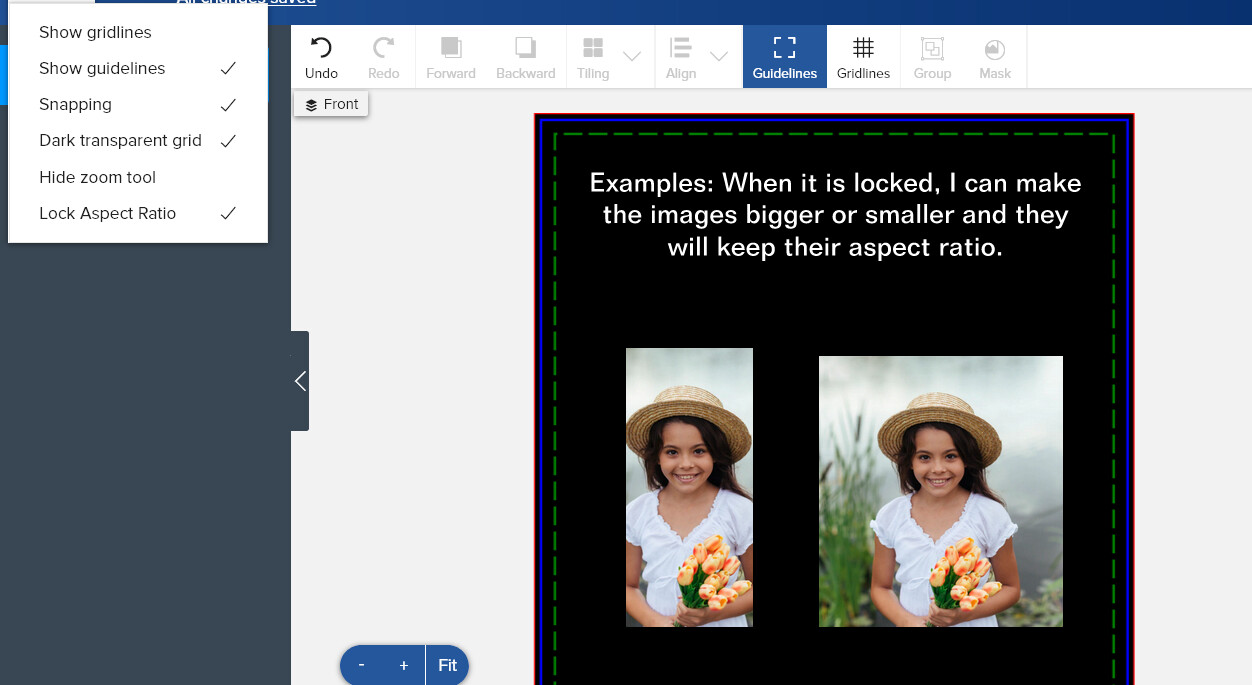
Task: Click the Fit zoom button
Action: pos(447,665)
